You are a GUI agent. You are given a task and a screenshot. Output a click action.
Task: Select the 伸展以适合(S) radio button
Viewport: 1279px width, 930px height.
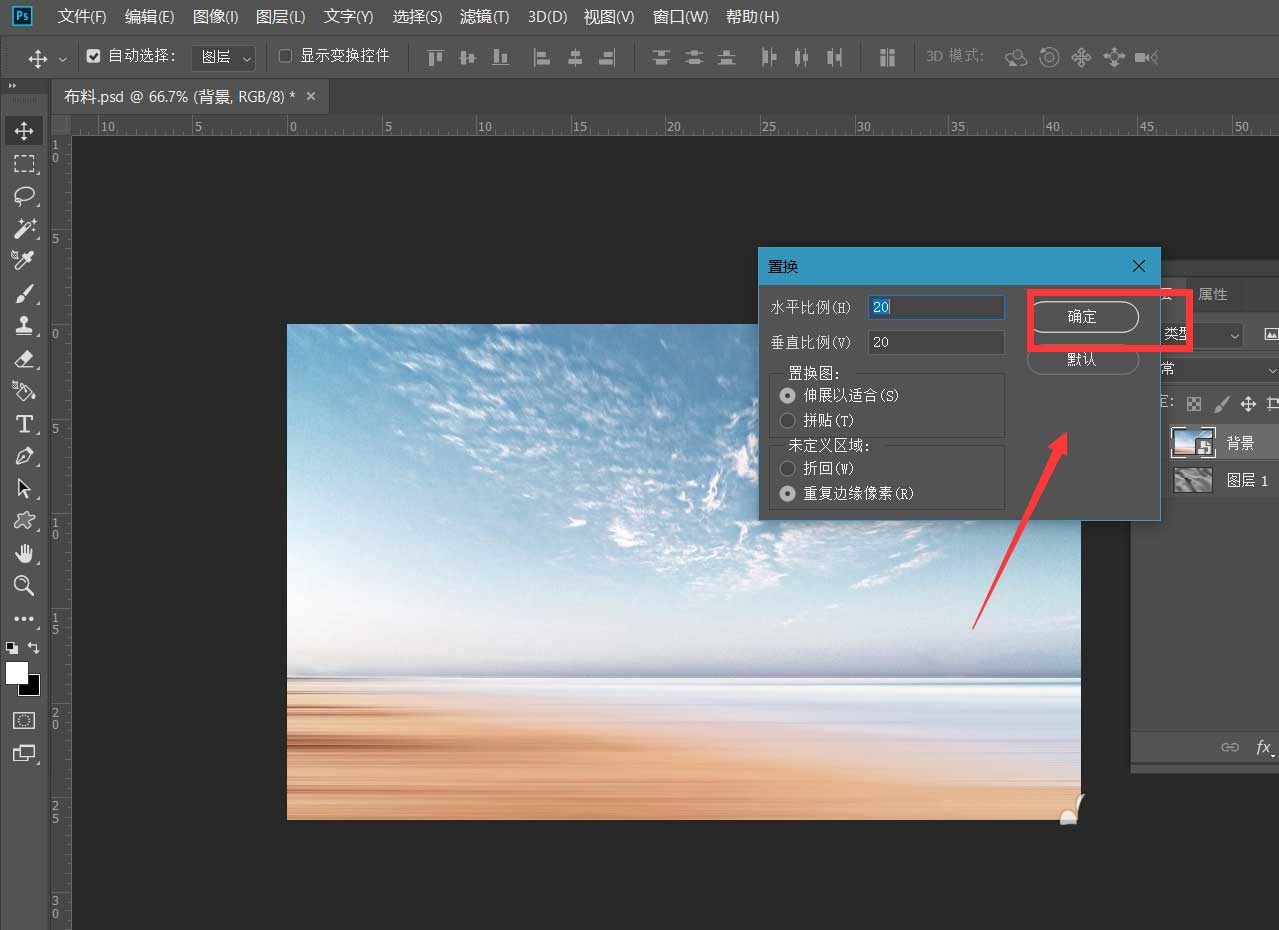coord(788,395)
